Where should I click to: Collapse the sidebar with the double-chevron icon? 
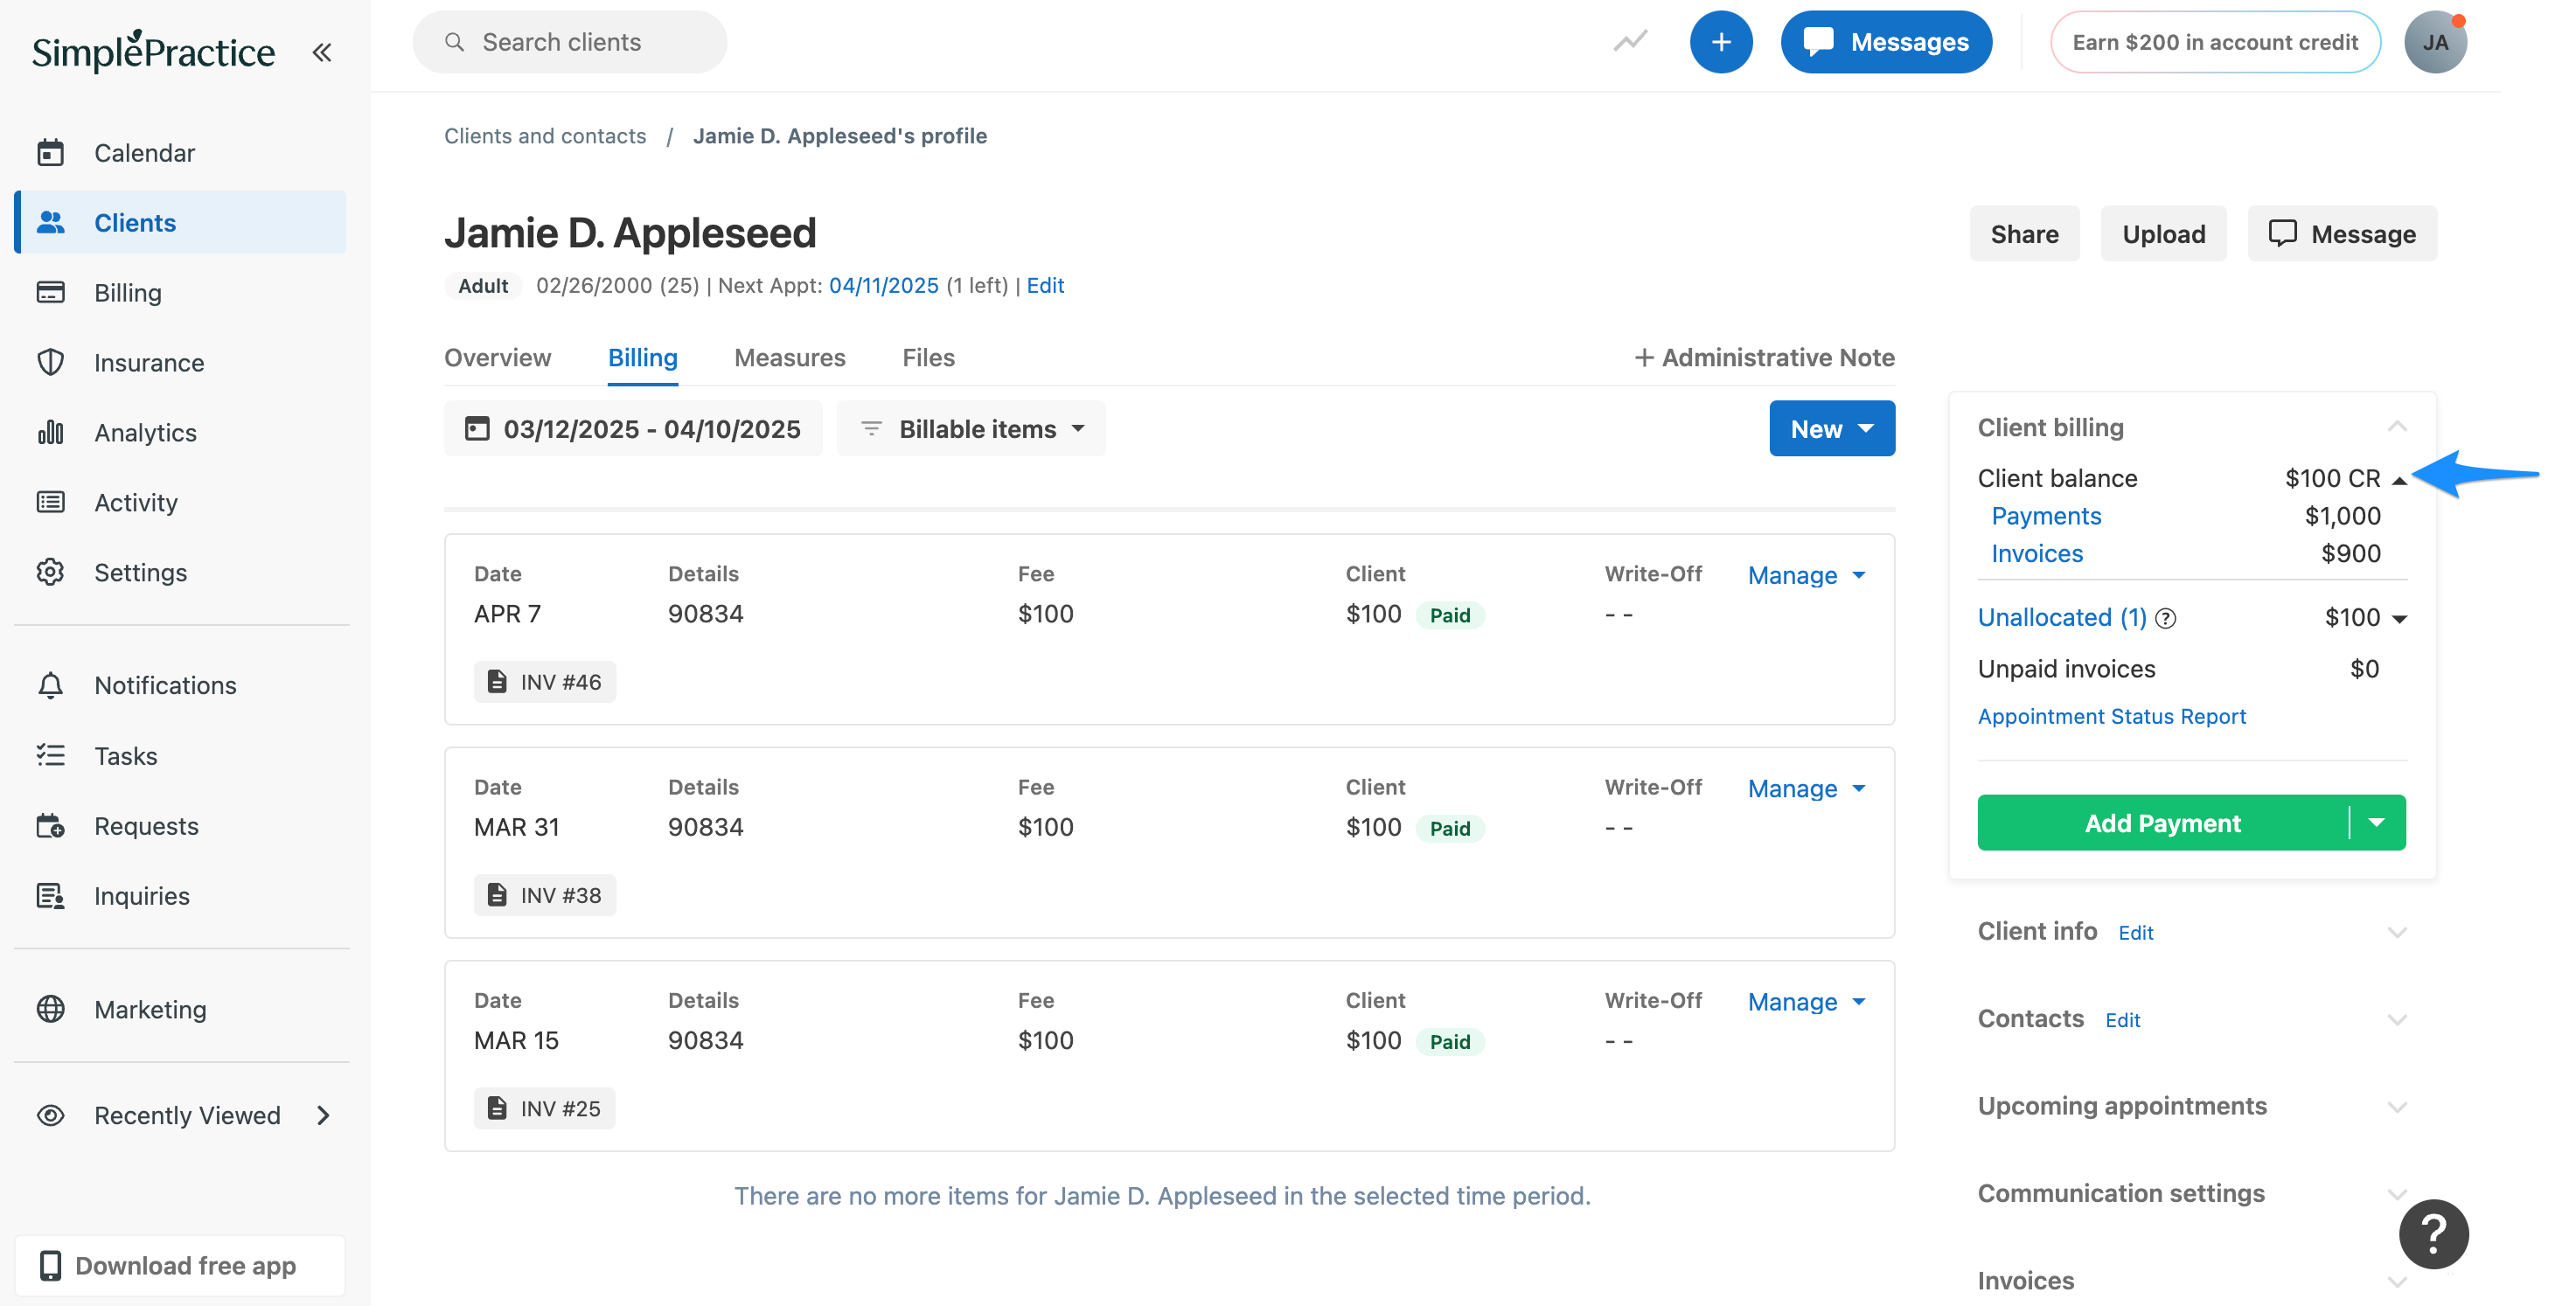click(322, 52)
